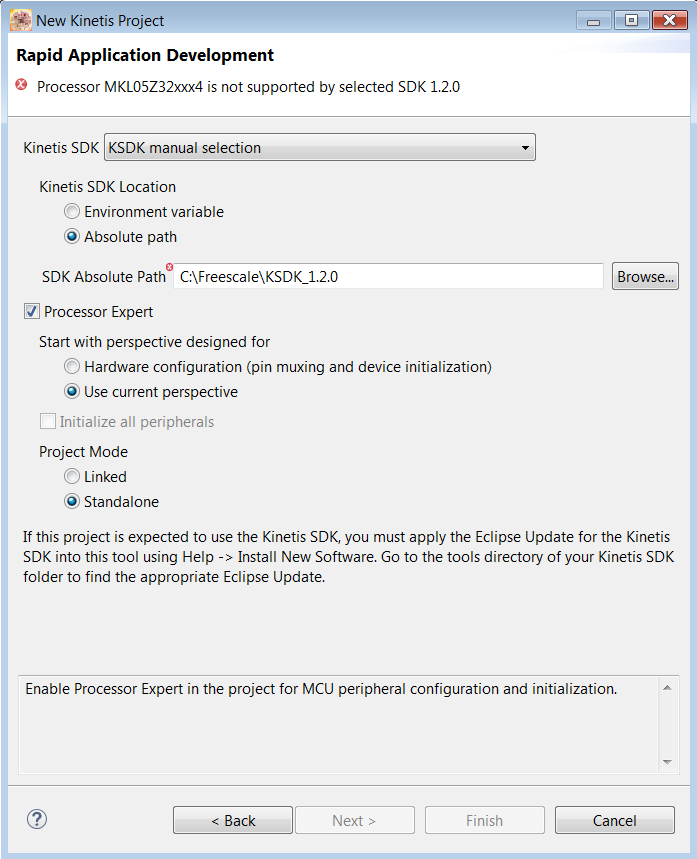Click the help question mark icon
The image size is (697, 859).
pyautogui.click(x=37, y=820)
